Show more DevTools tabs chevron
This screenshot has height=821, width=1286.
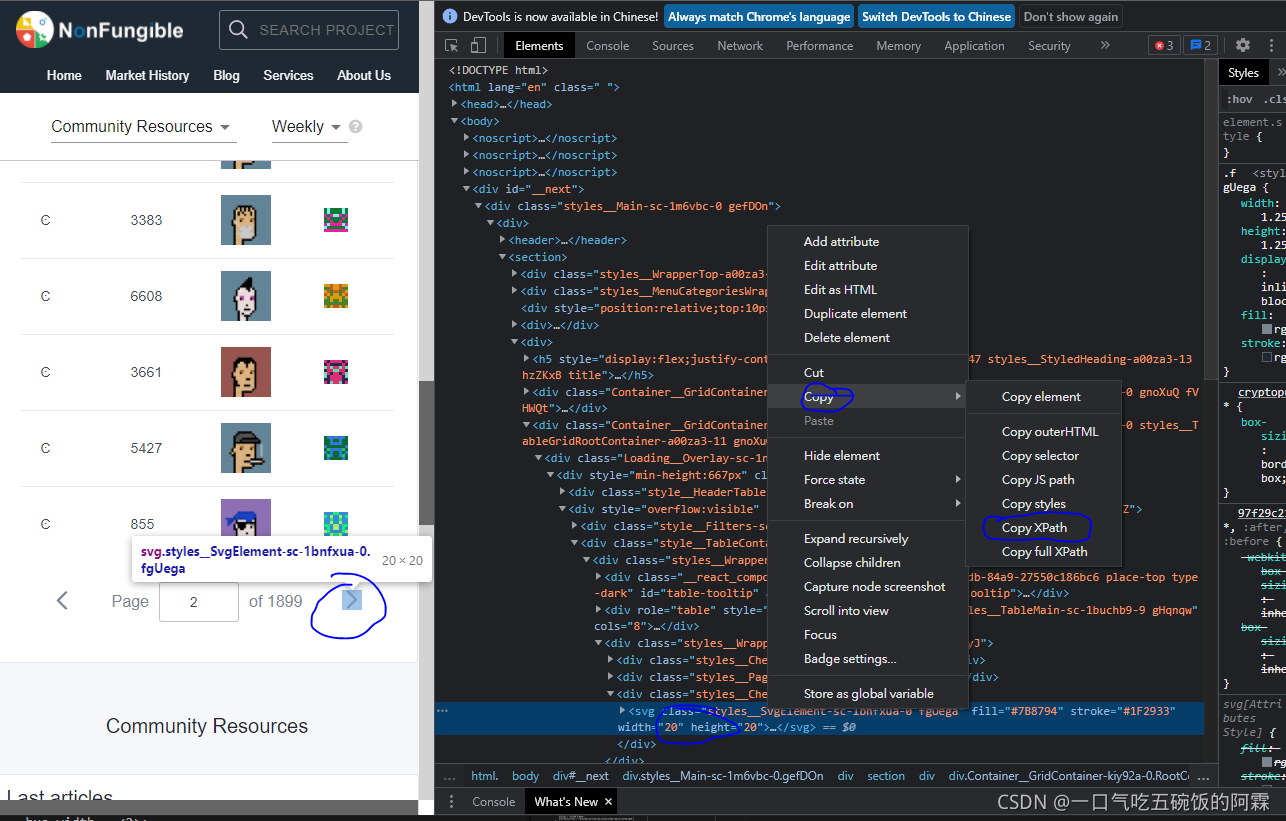[1105, 45]
